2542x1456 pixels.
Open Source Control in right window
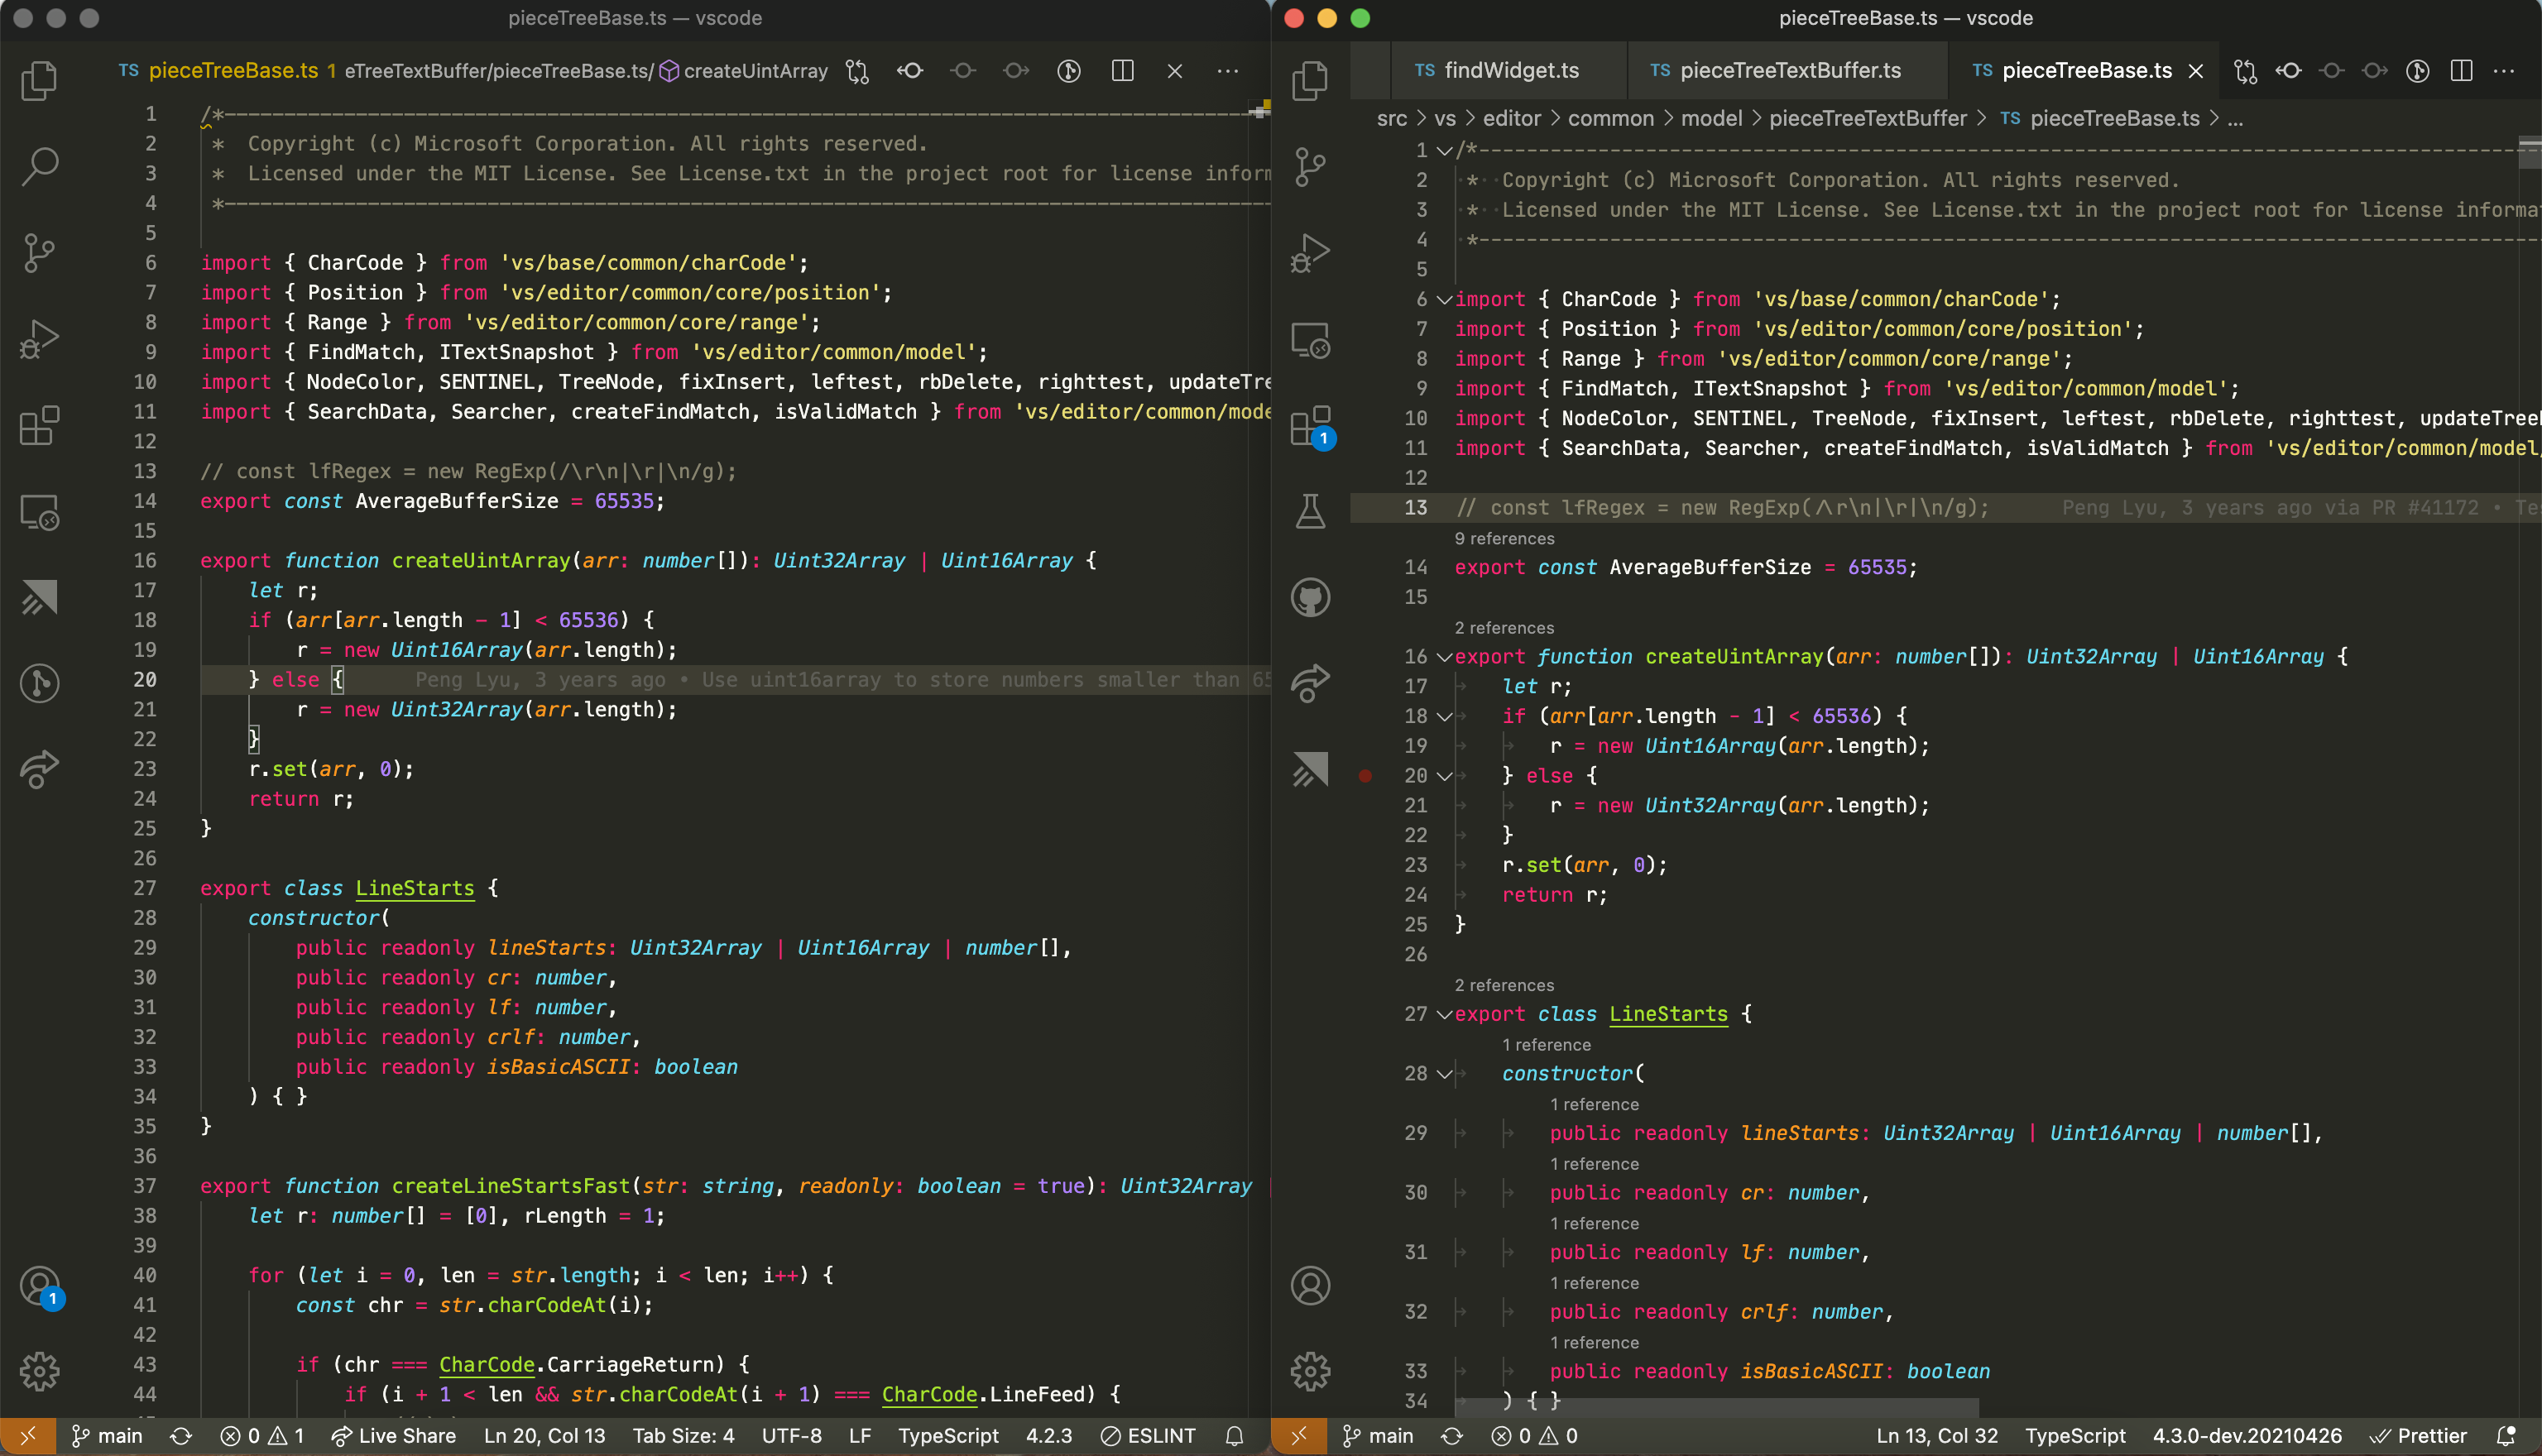click(x=1310, y=166)
